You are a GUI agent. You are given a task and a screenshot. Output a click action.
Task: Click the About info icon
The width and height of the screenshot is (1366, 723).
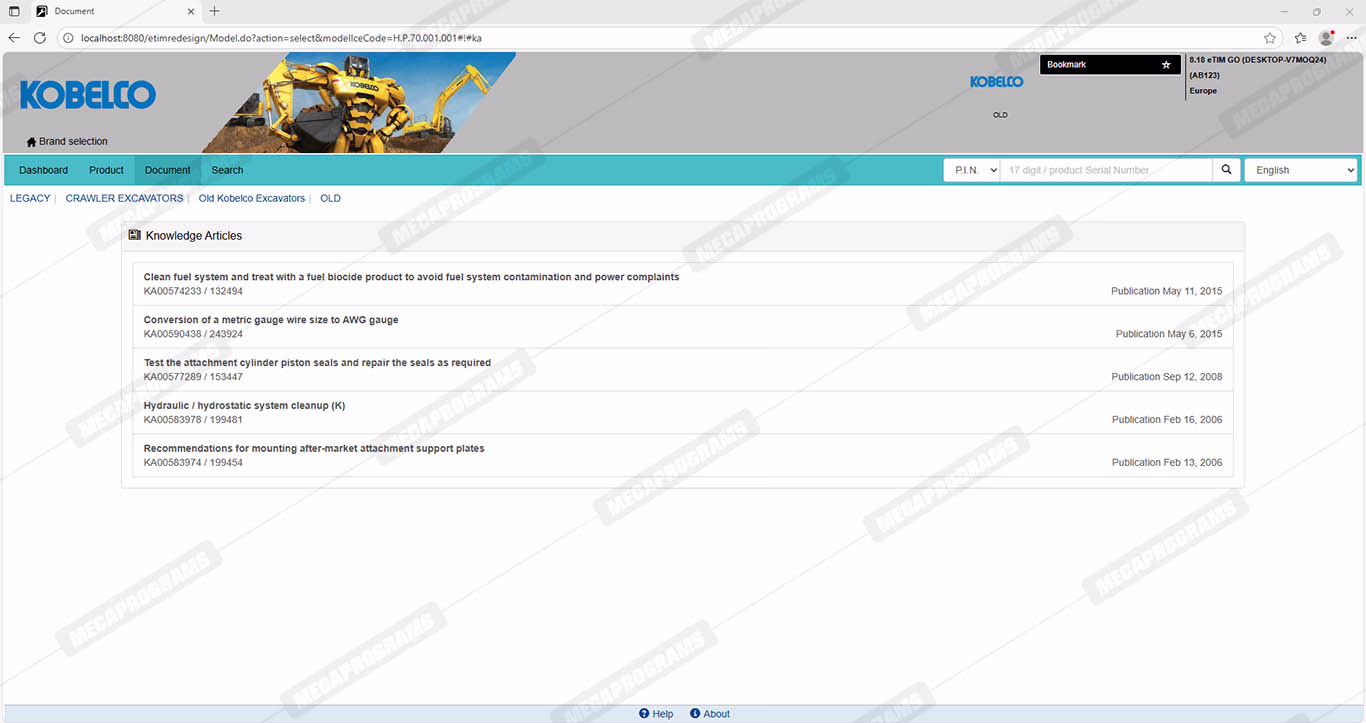[x=695, y=714]
